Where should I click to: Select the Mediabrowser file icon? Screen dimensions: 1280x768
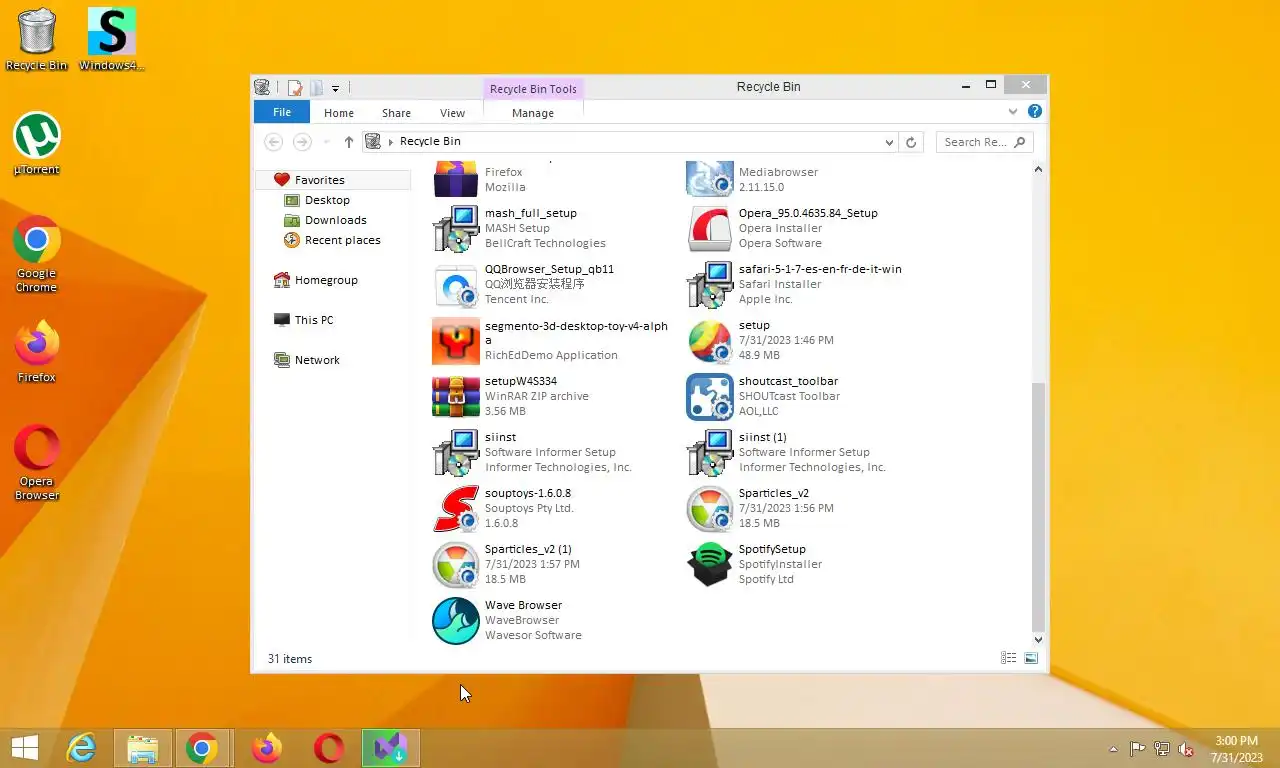[710, 179]
